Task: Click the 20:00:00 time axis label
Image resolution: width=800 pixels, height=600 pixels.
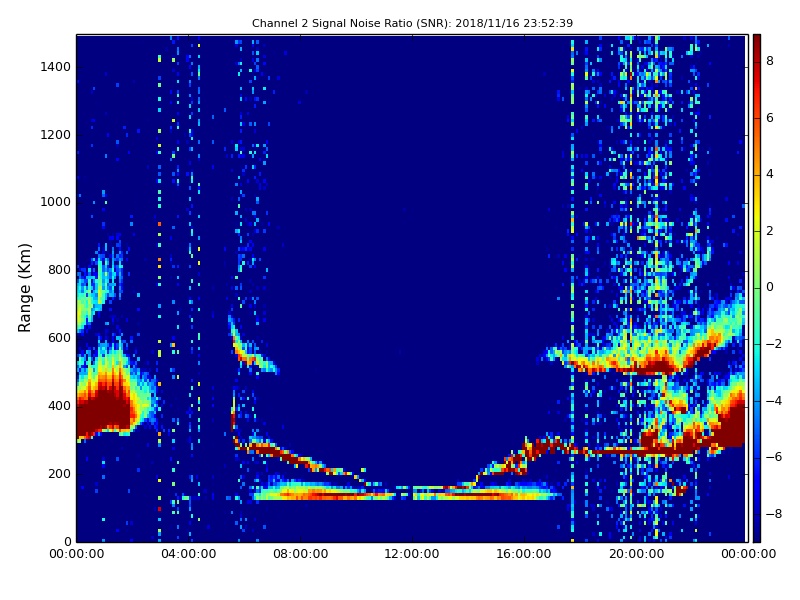Action: (x=636, y=554)
